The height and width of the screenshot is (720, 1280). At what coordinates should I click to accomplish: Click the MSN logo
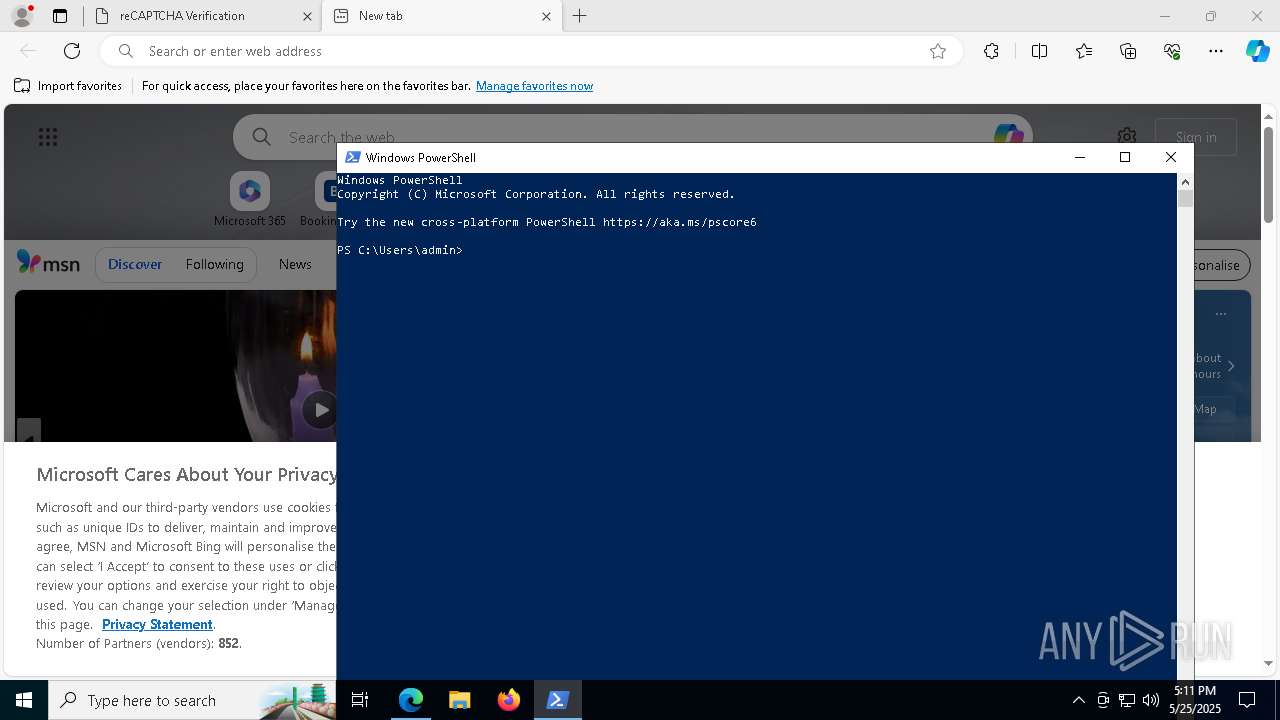[x=48, y=263]
